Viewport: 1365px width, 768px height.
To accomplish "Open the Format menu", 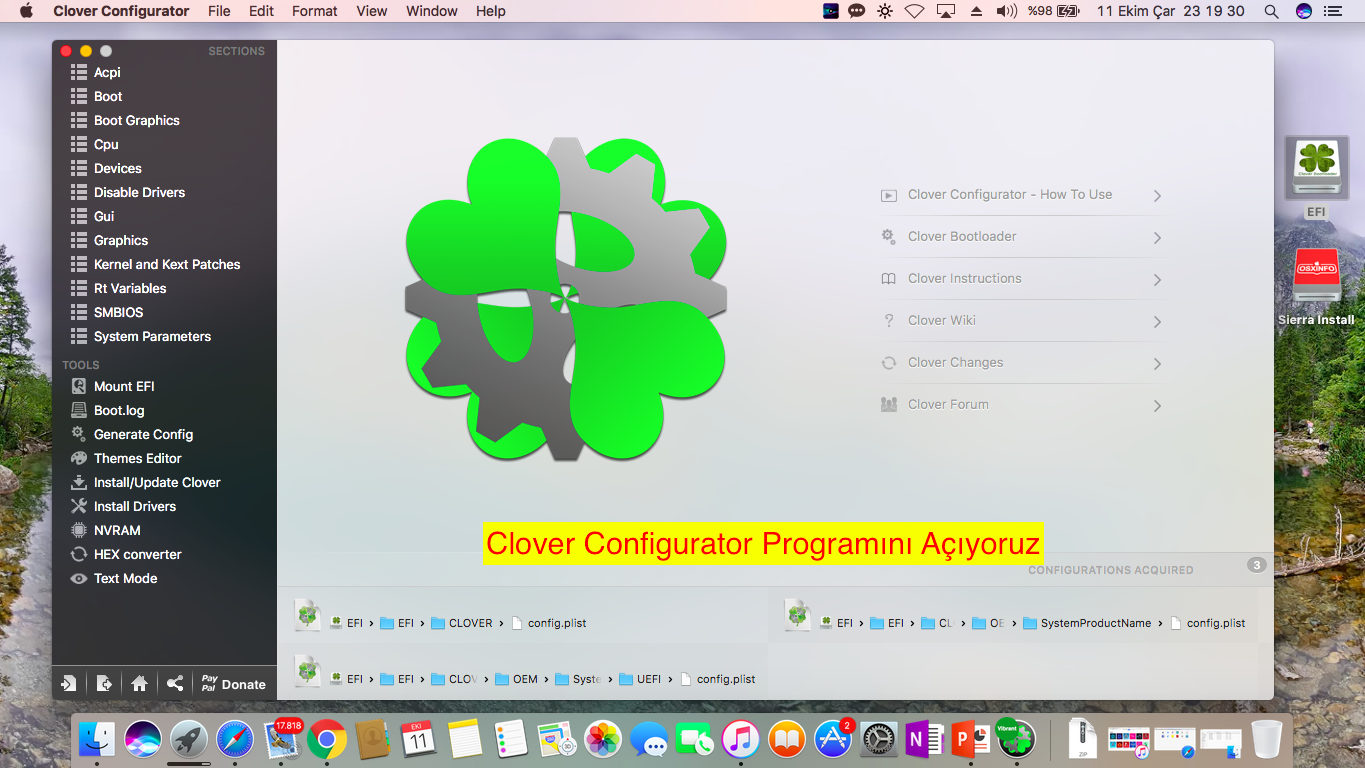I will tap(314, 11).
